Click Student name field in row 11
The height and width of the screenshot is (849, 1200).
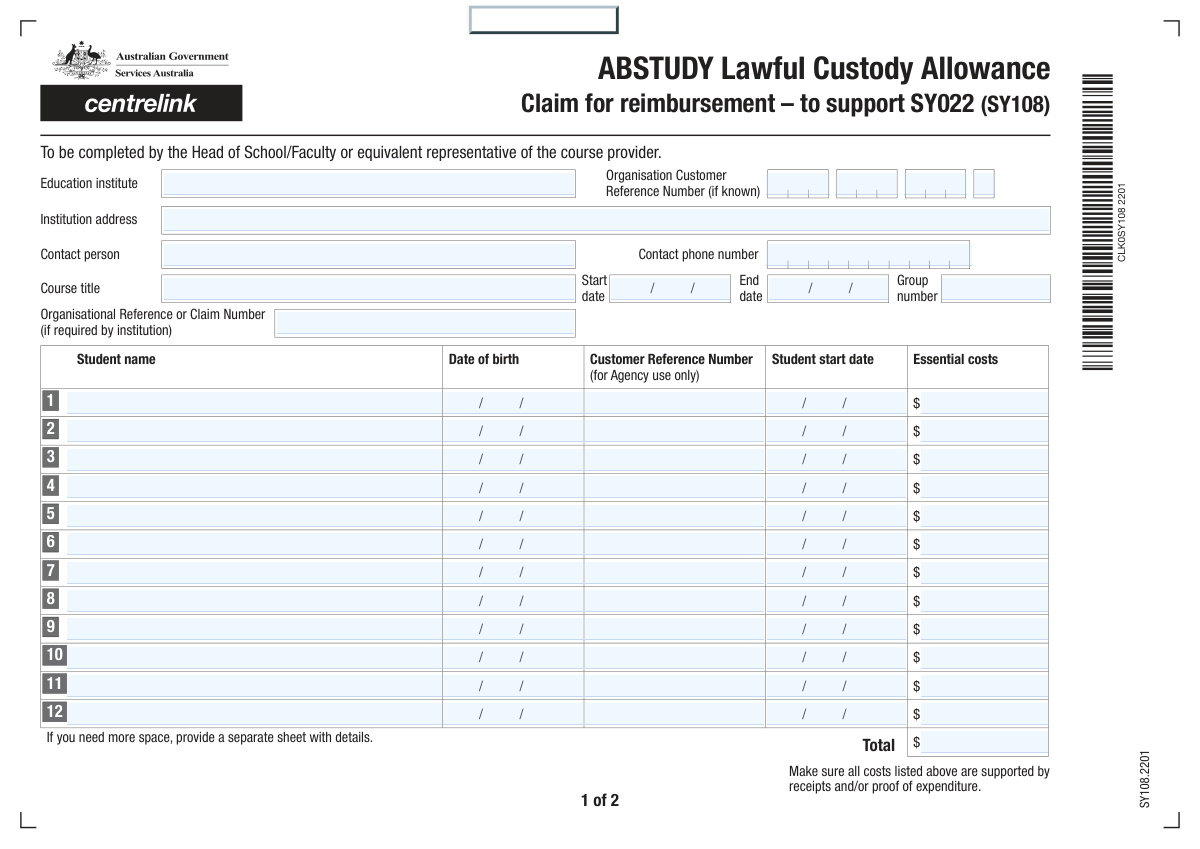coord(254,685)
